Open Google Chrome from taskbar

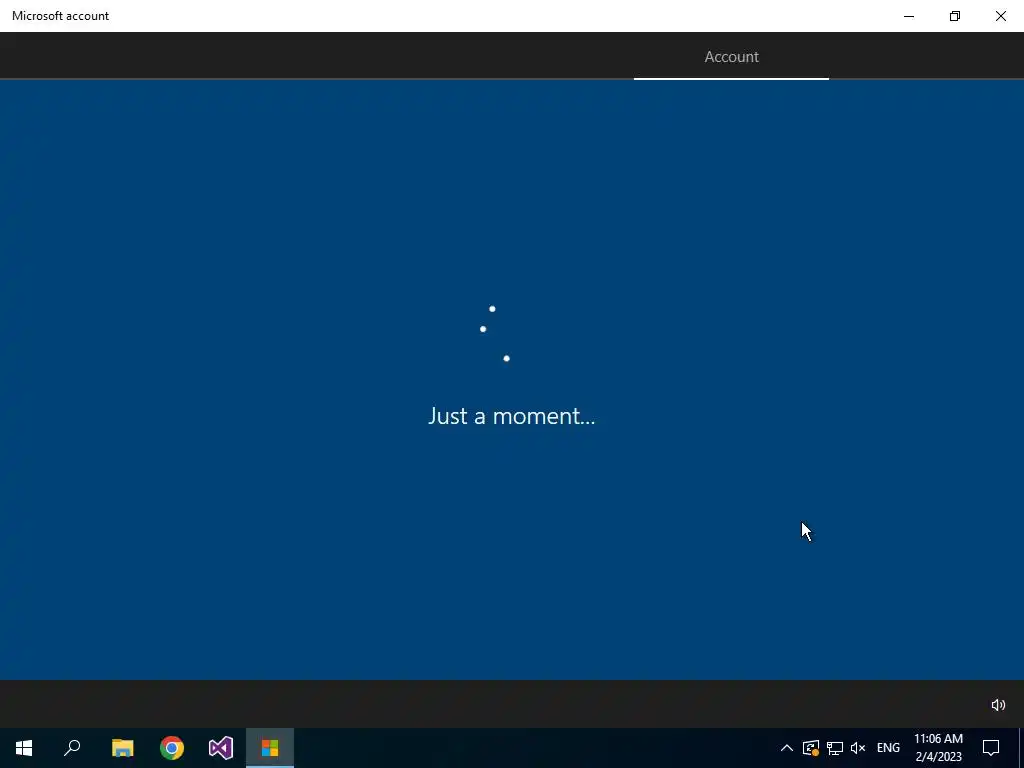pyautogui.click(x=172, y=748)
